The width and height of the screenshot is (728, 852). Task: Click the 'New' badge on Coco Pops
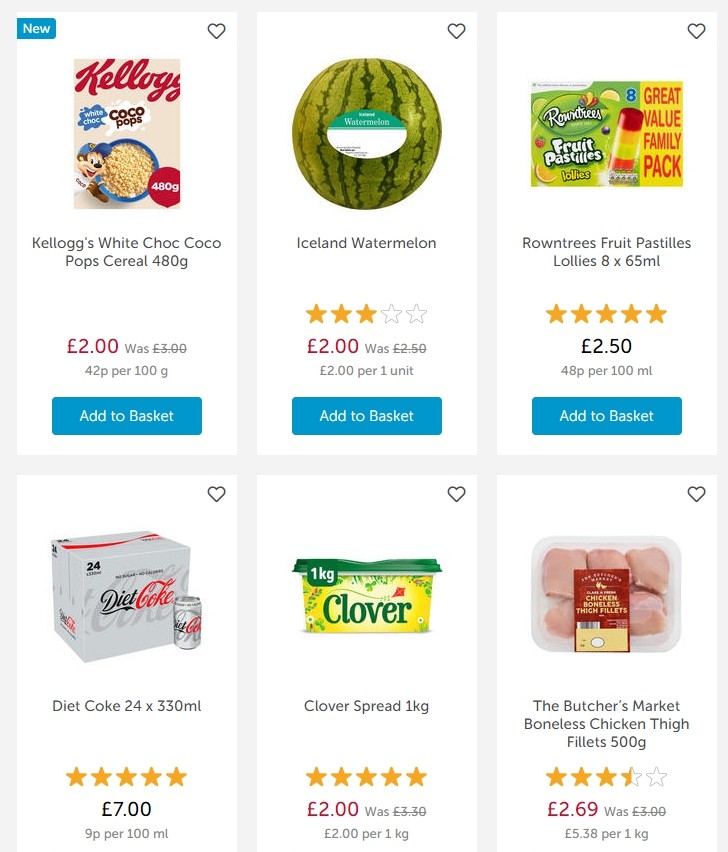click(36, 29)
